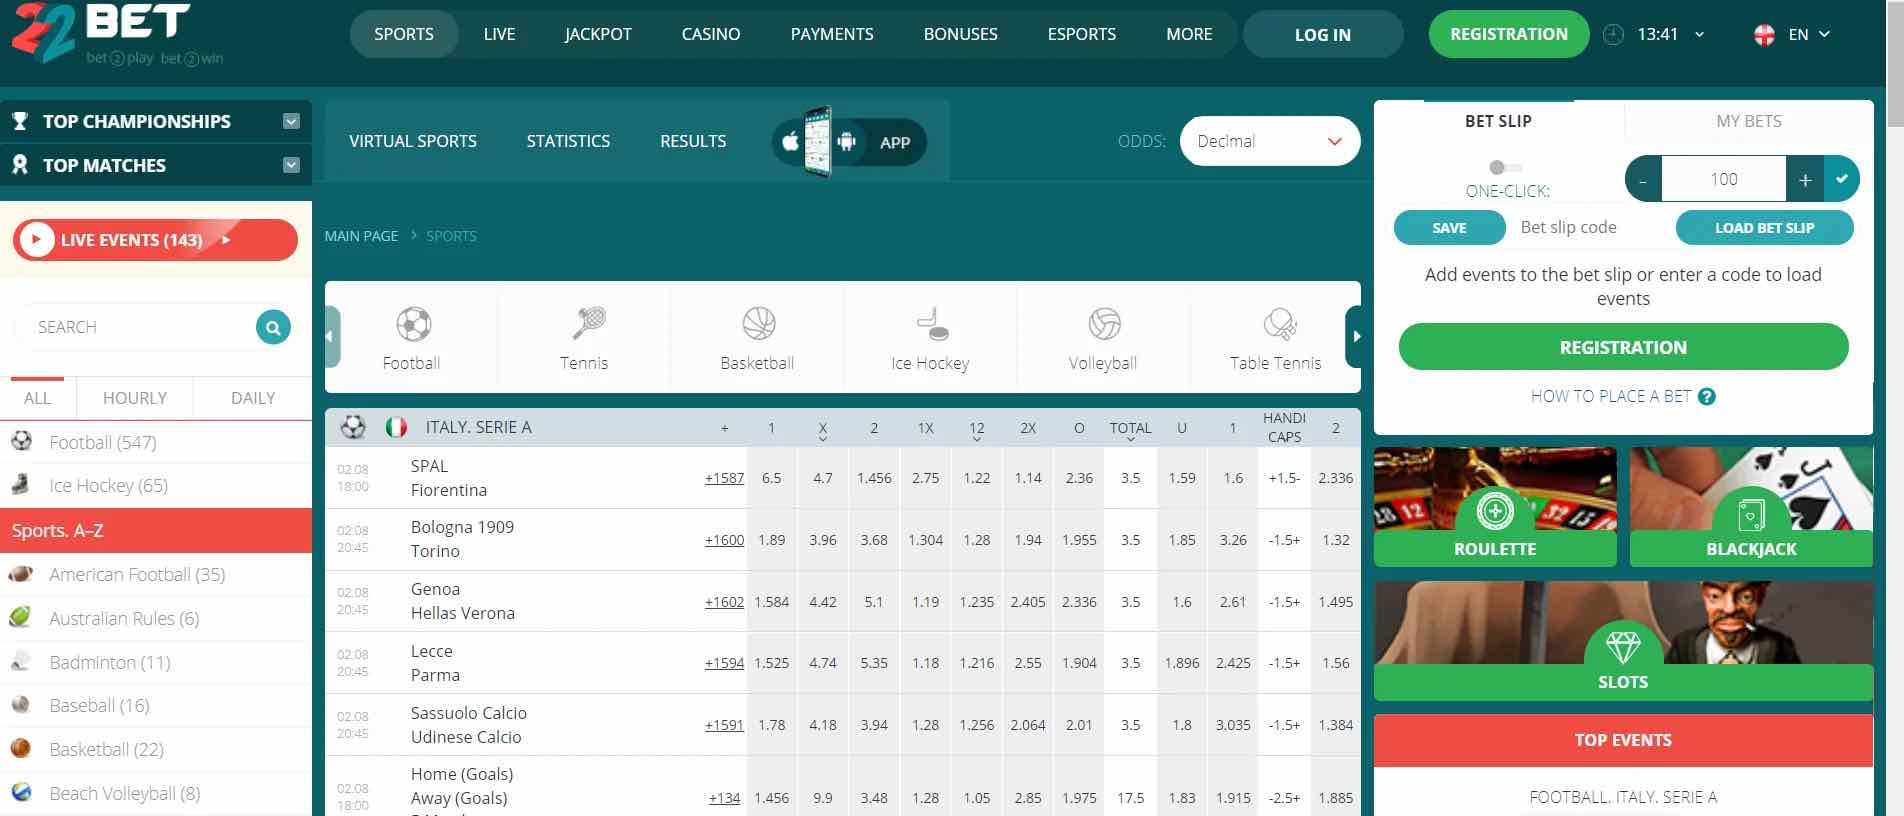Open Ice Hockey from sports carousel

[931, 324]
